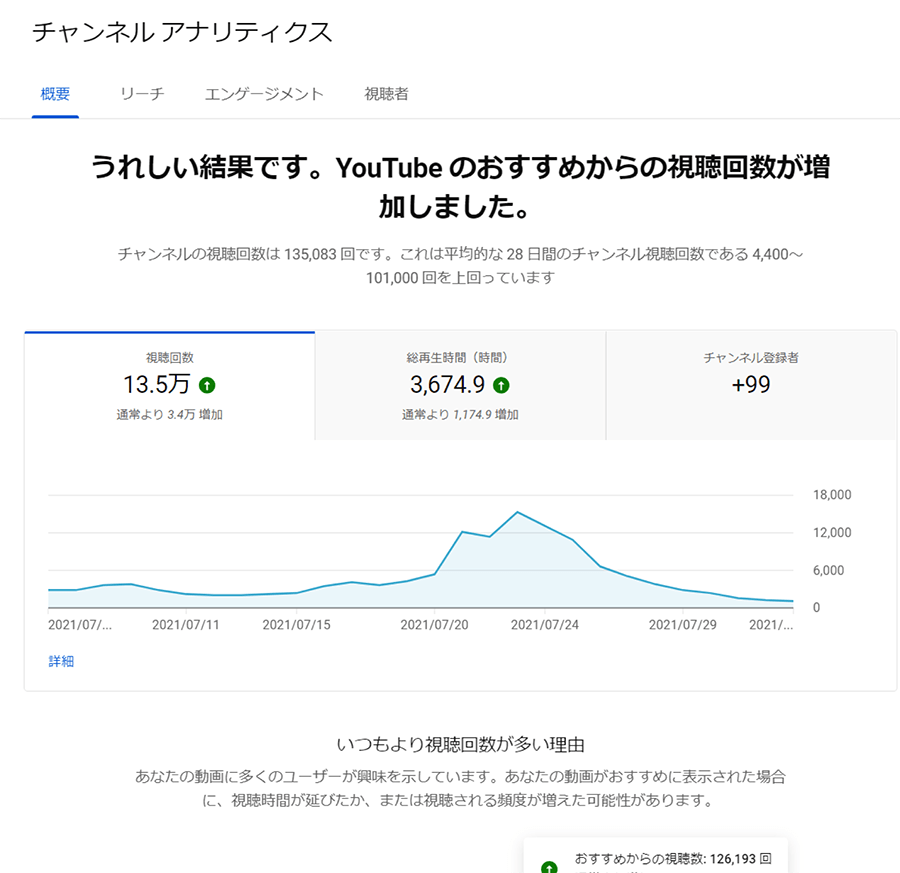Select the 視聴回数 metric card
The height and width of the screenshot is (873, 900).
pos(169,386)
